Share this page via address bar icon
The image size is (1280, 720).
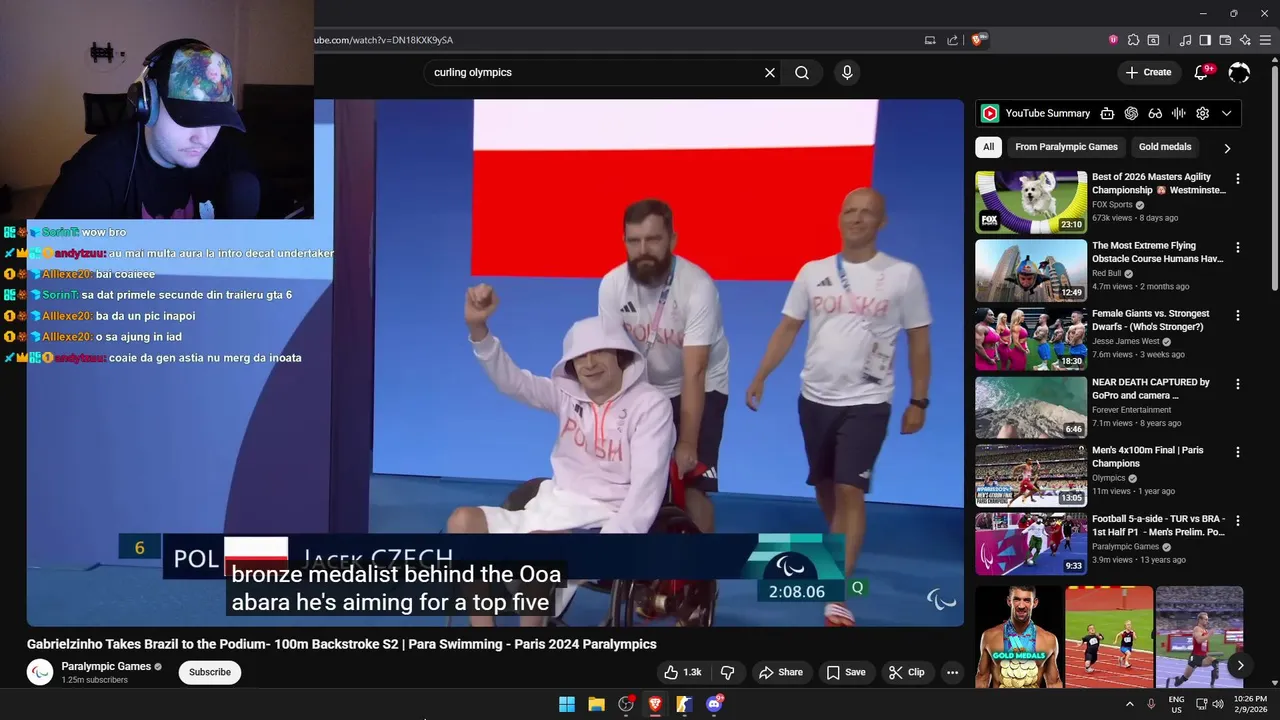point(953,40)
